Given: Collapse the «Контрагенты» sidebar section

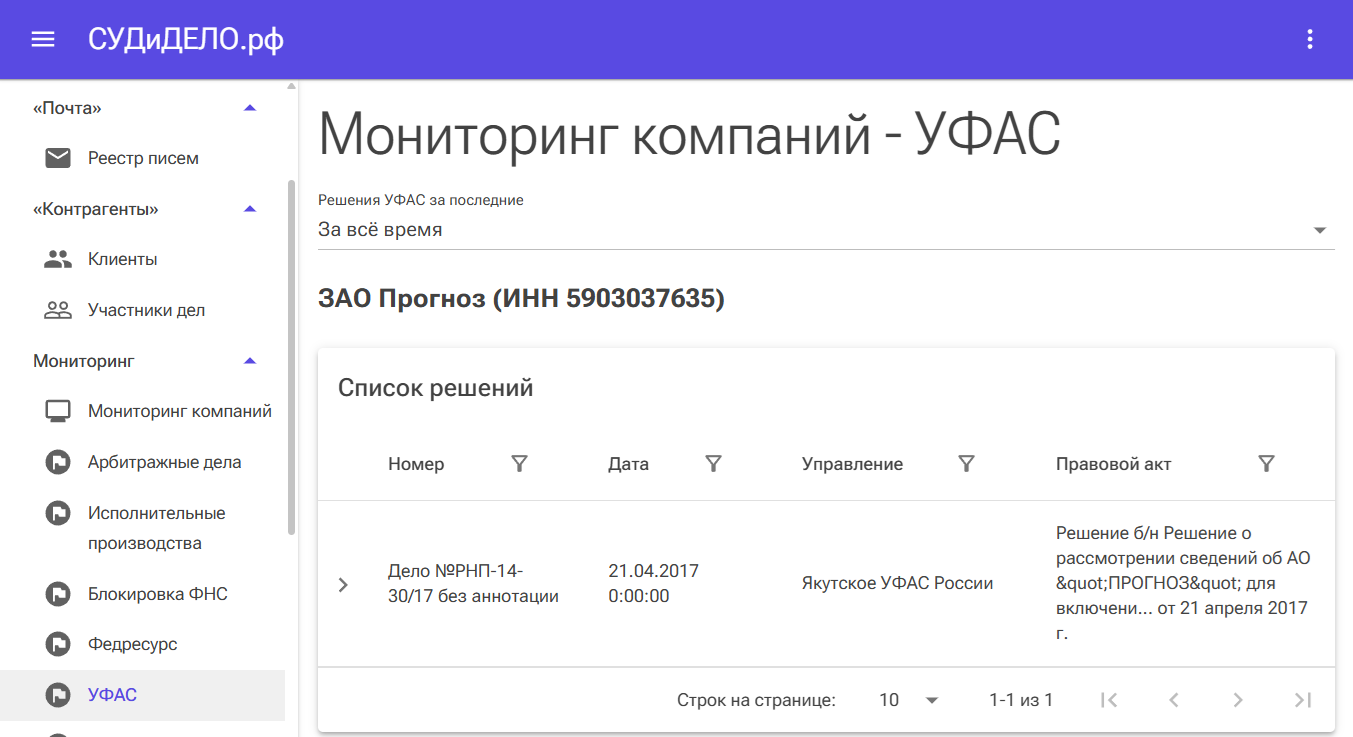Looking at the screenshot, I should 250,209.
